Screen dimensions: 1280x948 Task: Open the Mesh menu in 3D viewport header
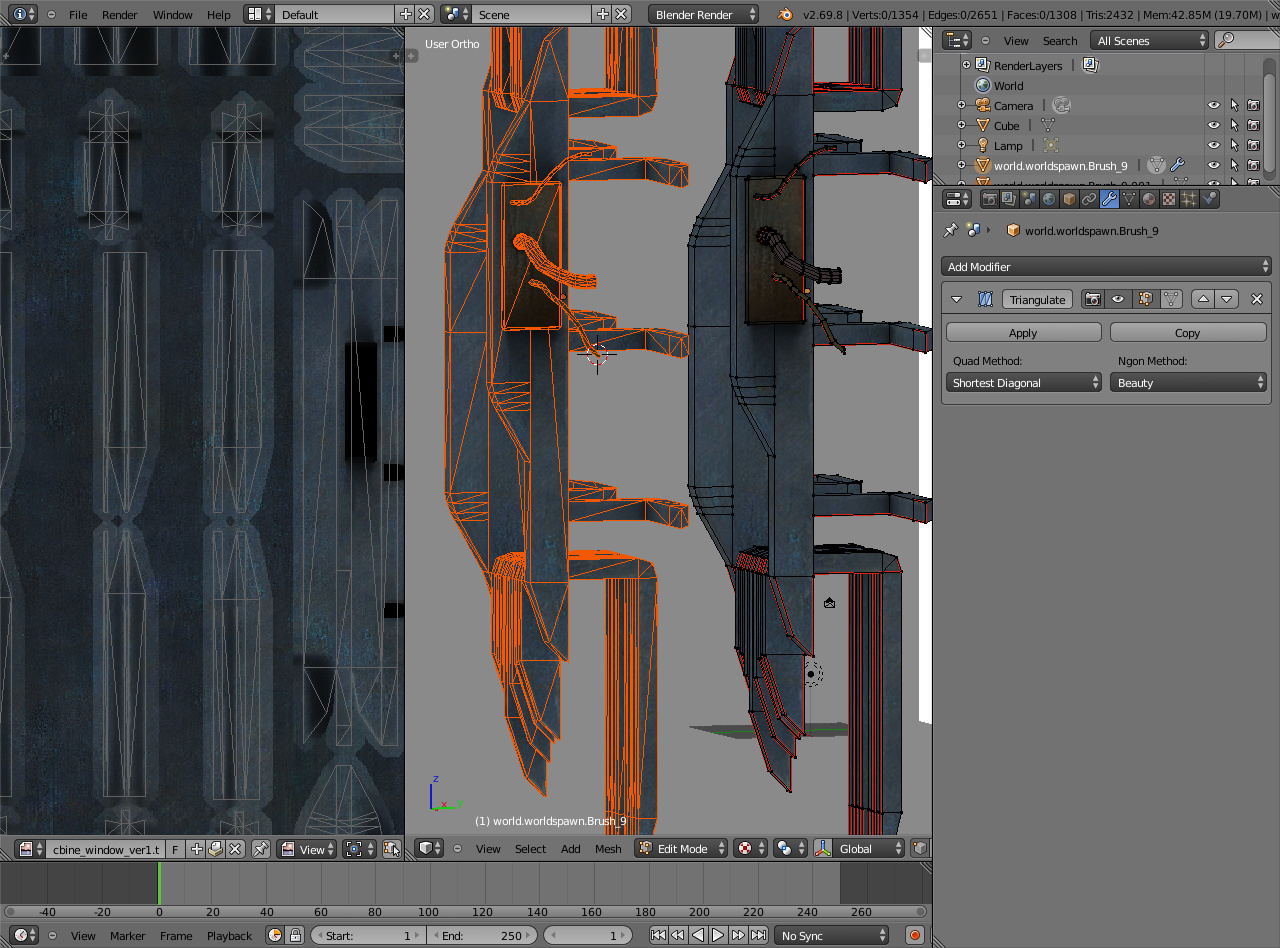pyautogui.click(x=608, y=849)
